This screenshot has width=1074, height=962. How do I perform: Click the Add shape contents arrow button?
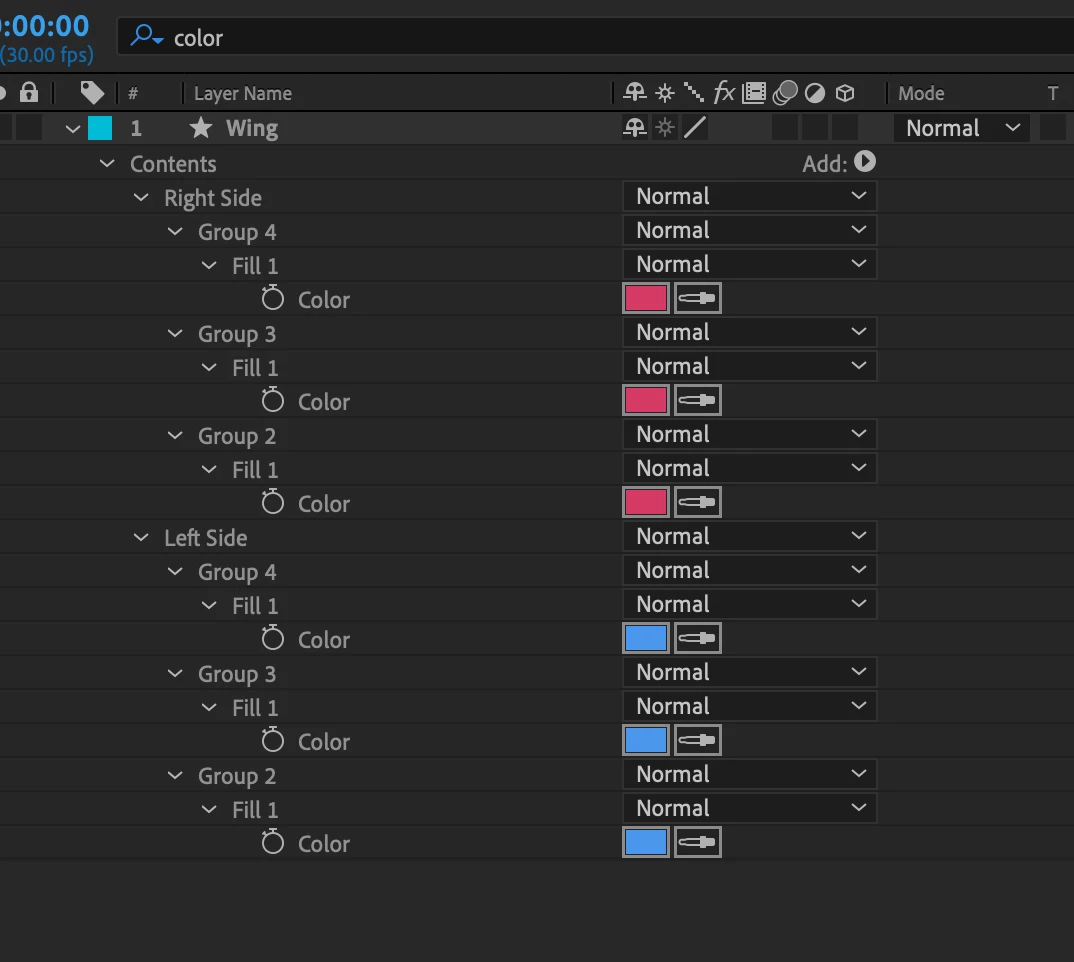(x=864, y=162)
